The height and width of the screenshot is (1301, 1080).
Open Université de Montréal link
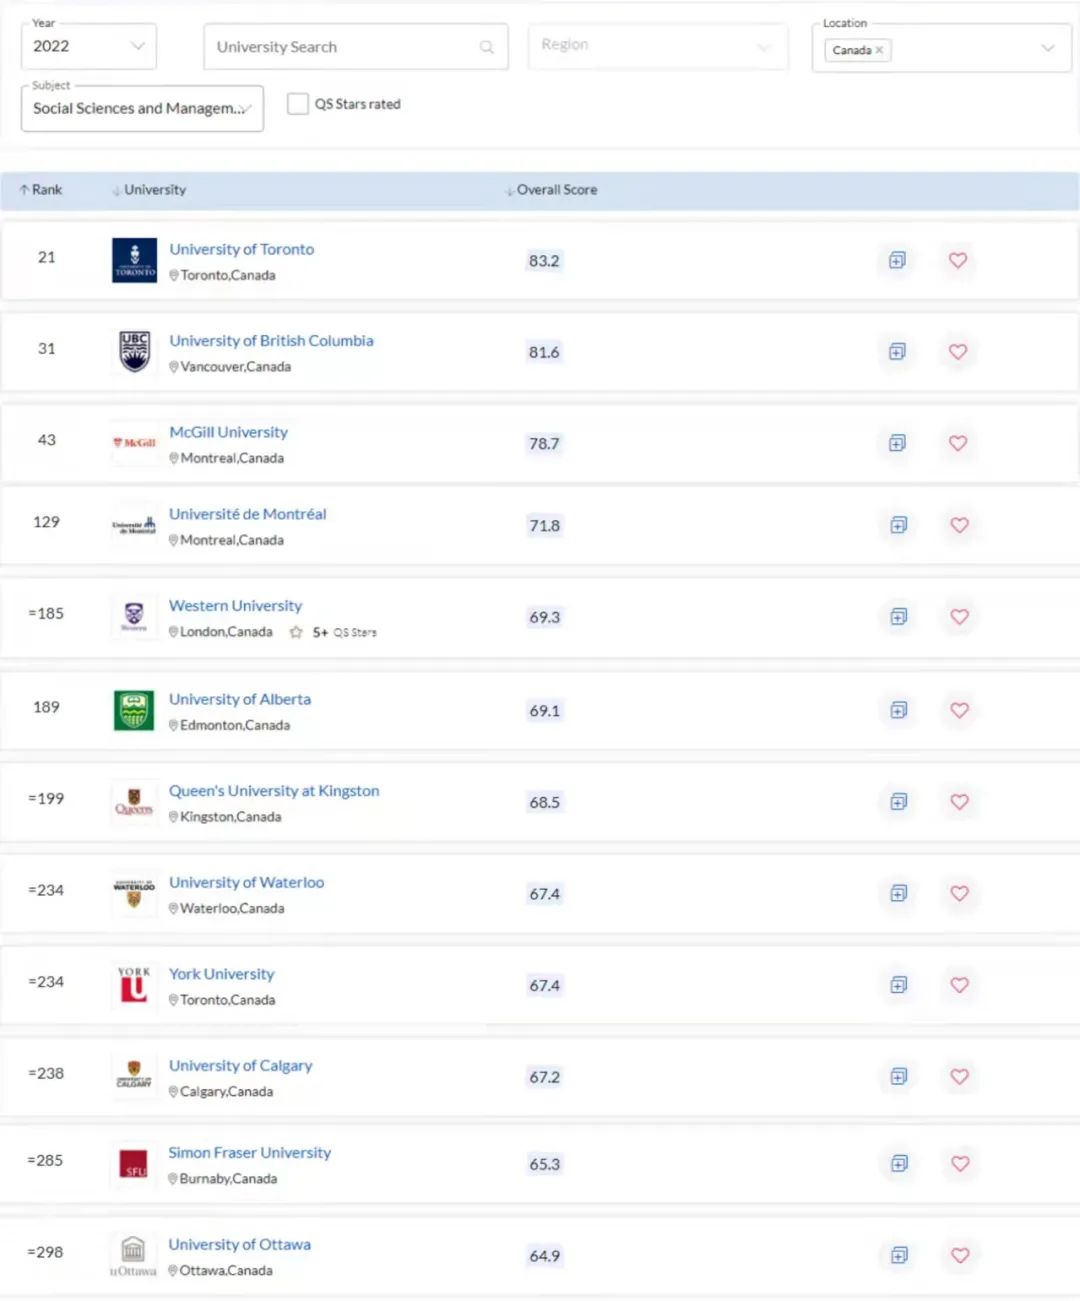[247, 514]
